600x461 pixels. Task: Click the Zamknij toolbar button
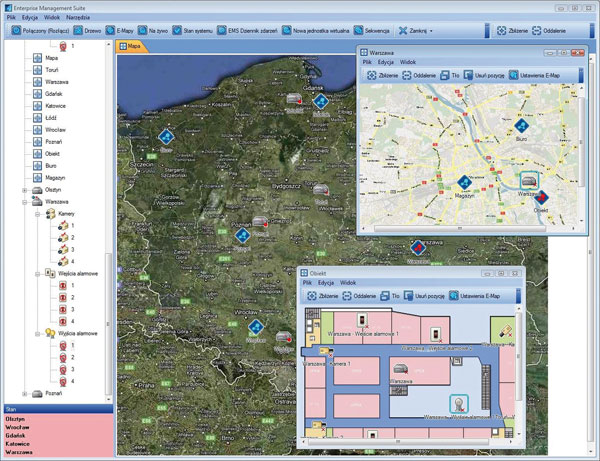tap(412, 31)
